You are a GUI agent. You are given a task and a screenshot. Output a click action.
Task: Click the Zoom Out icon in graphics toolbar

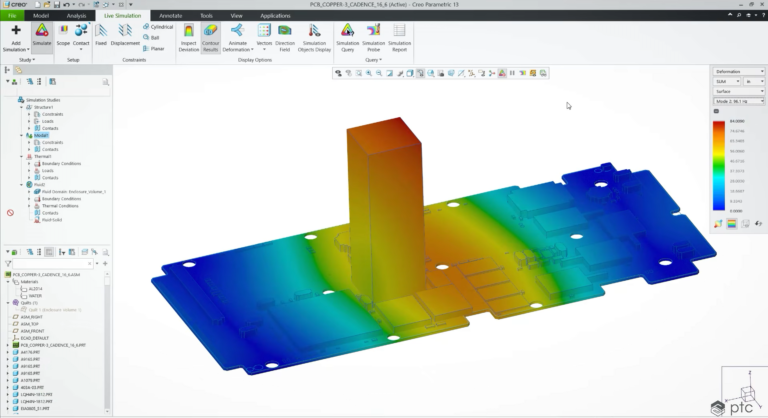(x=379, y=73)
